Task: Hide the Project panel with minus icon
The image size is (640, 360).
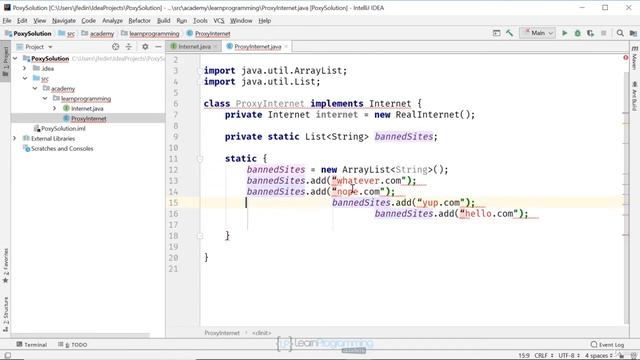Action: pyautogui.click(x=158, y=47)
